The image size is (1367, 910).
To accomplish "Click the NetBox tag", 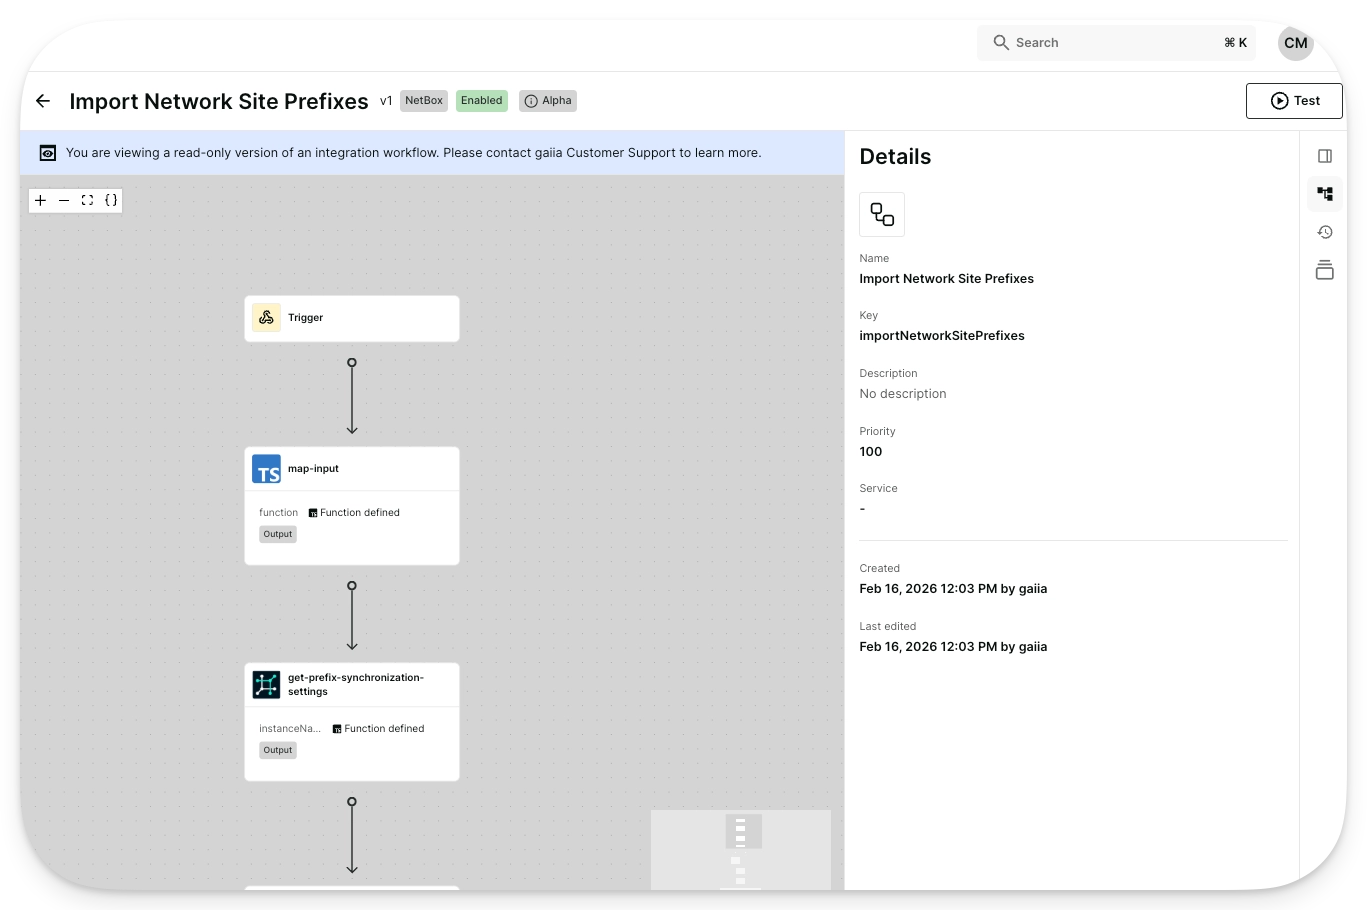I will click(x=424, y=101).
